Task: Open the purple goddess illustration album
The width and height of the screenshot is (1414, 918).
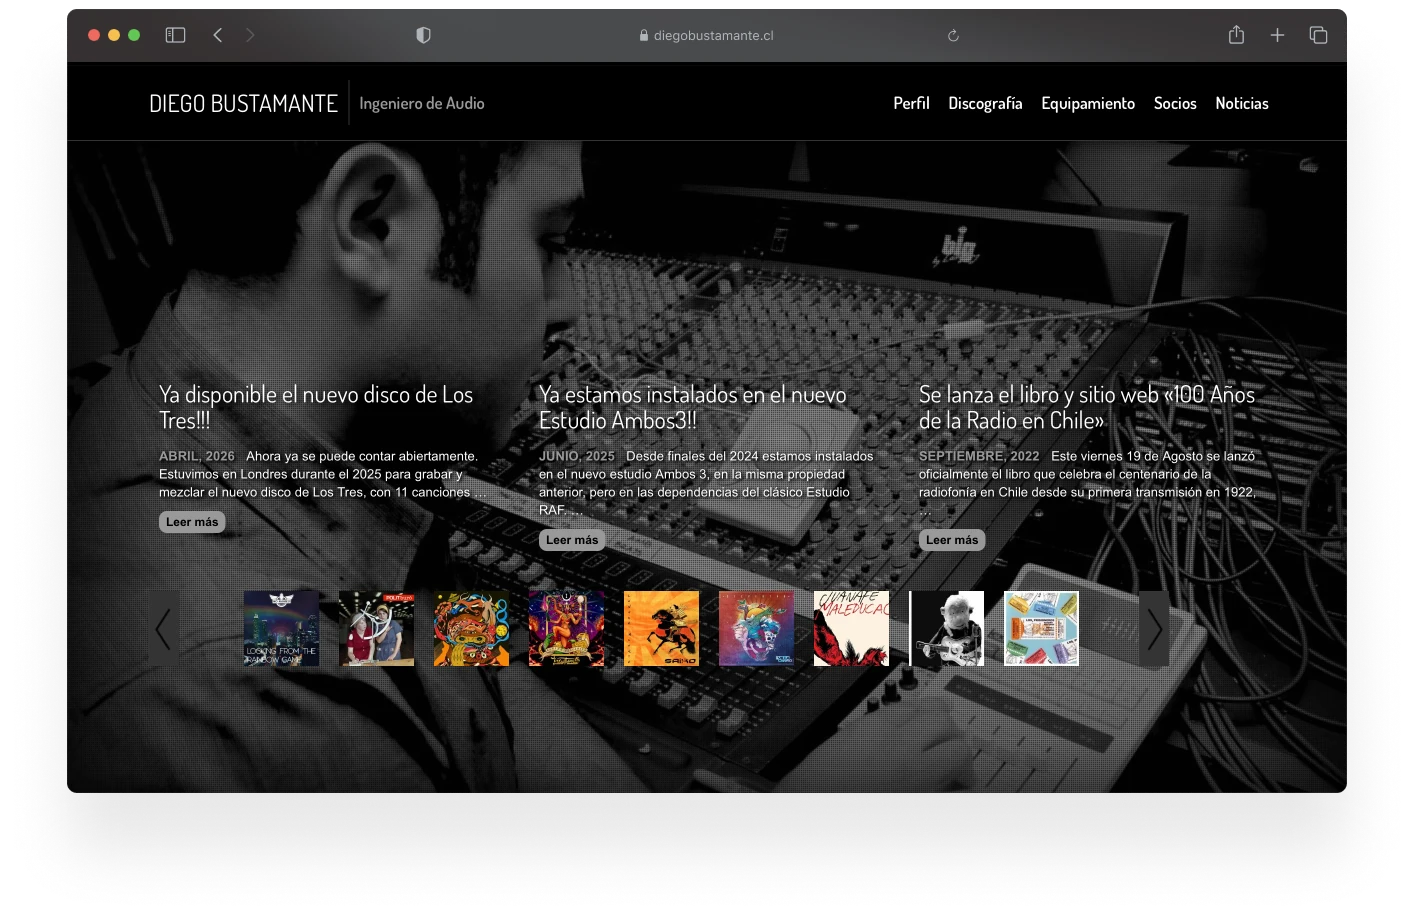Action: (x=566, y=628)
